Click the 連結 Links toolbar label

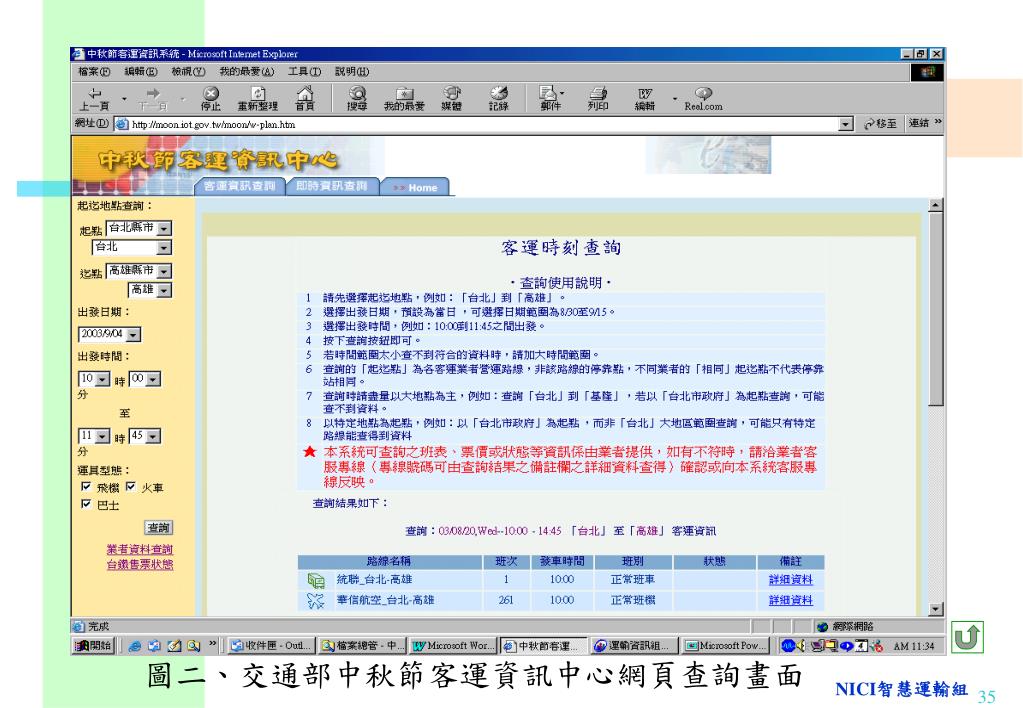click(x=919, y=123)
